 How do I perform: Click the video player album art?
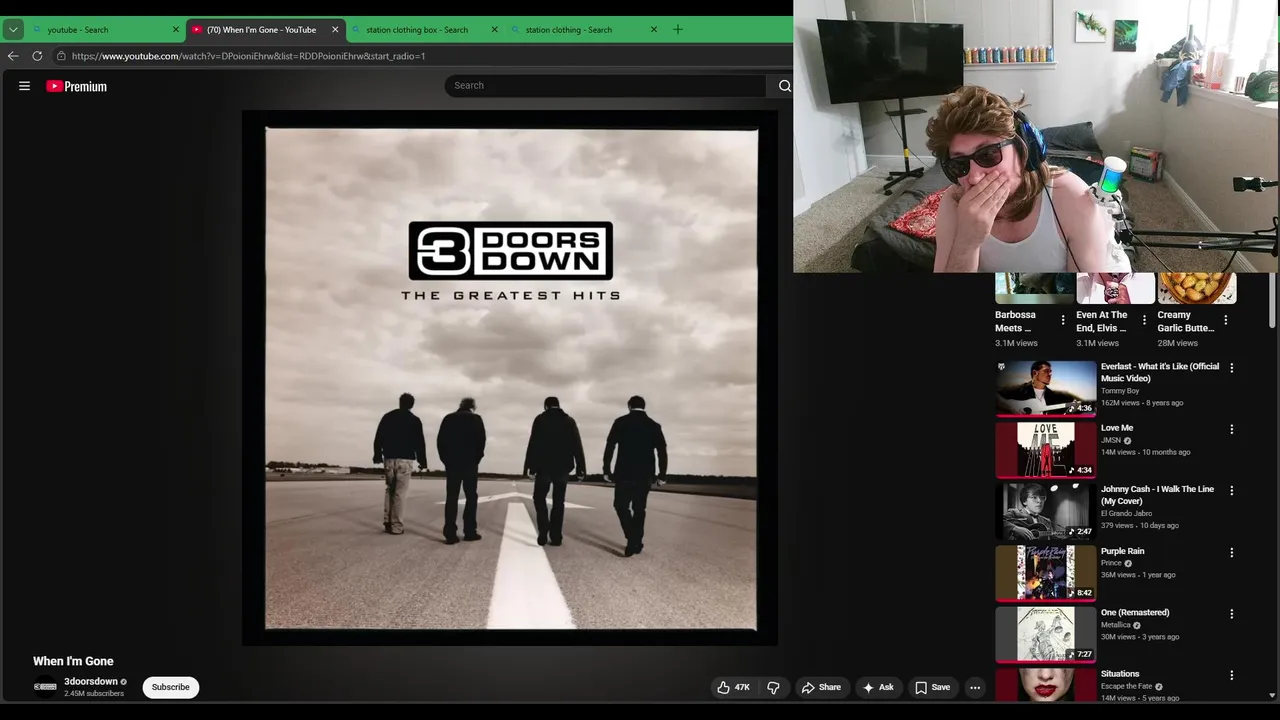510,378
